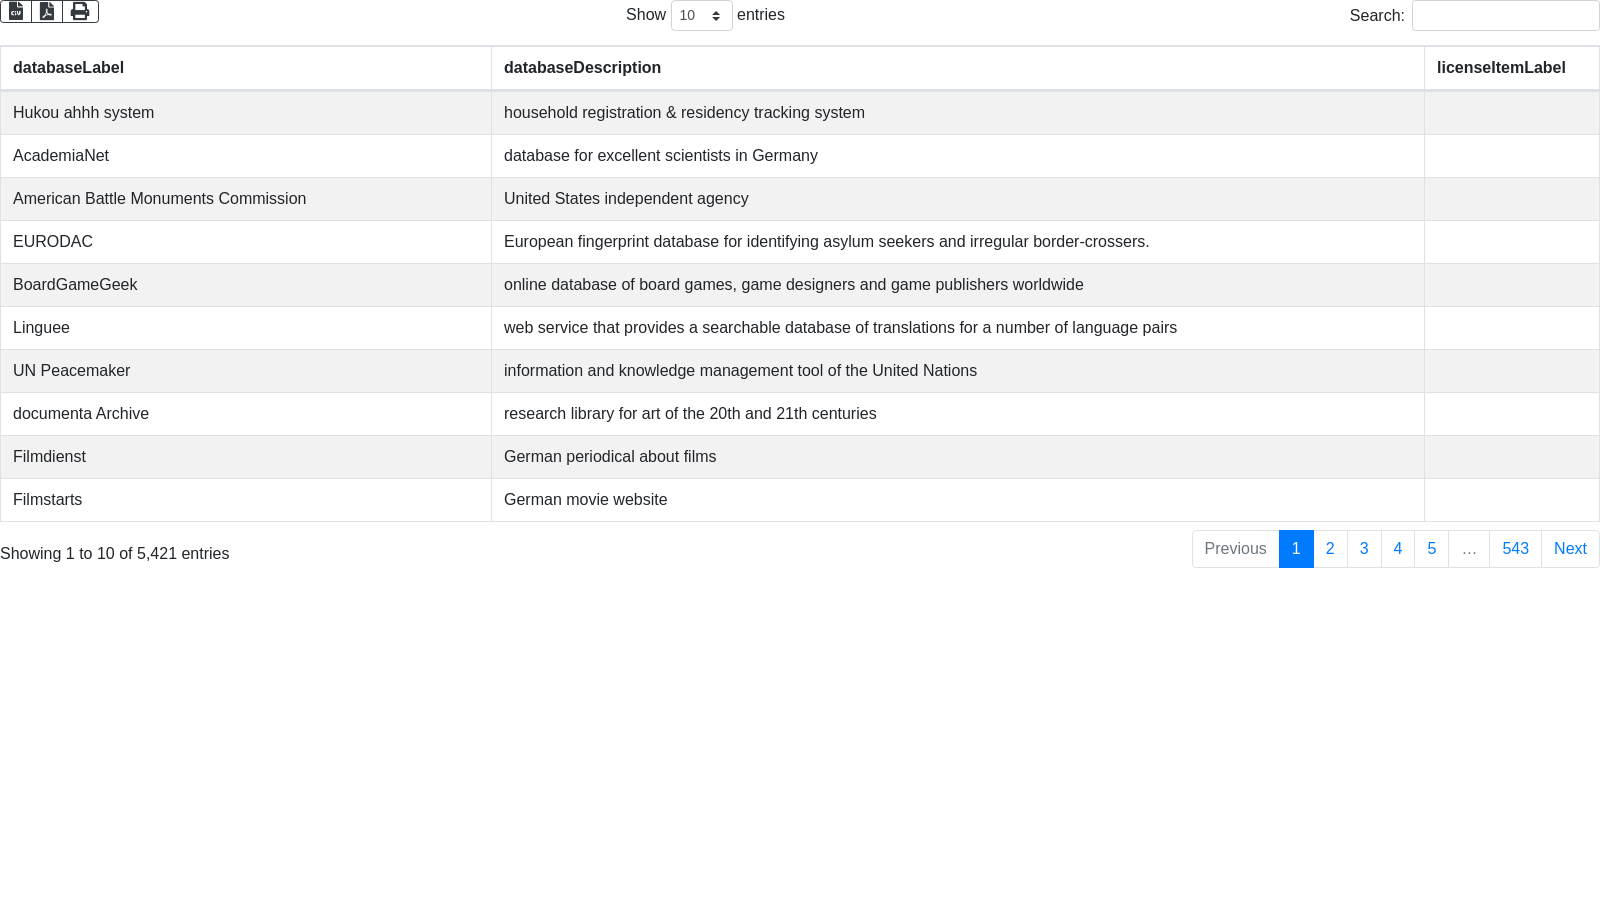The height and width of the screenshot is (900, 1600).
Task: Sort by licenseItemLabel column header
Action: pyautogui.click(x=1512, y=68)
